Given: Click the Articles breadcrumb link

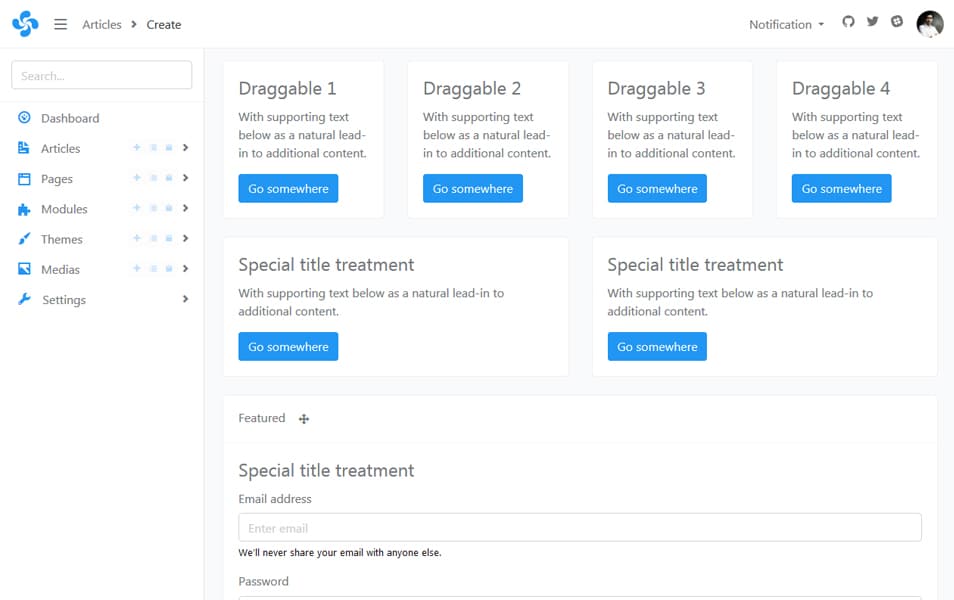Looking at the screenshot, I should coord(101,24).
